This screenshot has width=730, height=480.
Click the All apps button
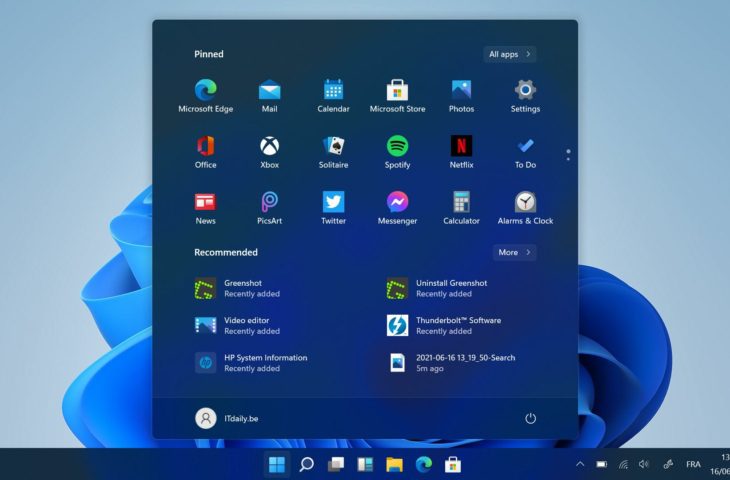pyautogui.click(x=510, y=54)
